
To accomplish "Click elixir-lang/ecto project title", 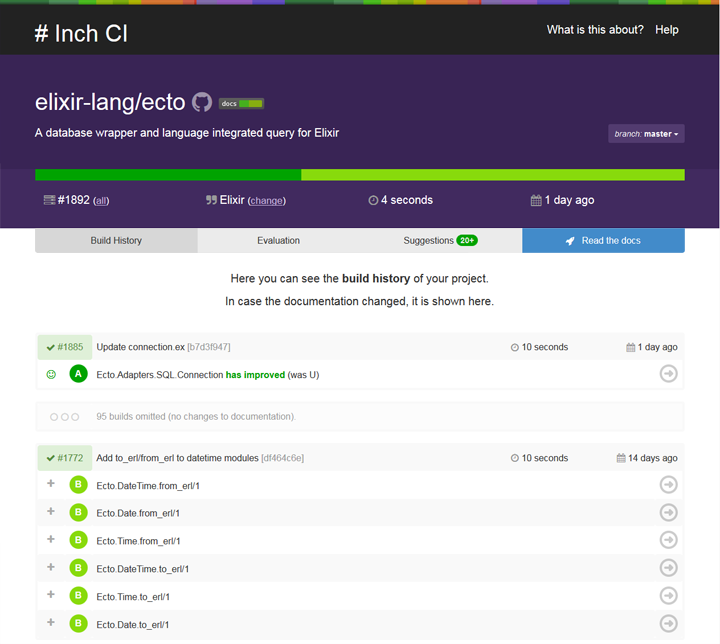I will click(x=110, y=102).
